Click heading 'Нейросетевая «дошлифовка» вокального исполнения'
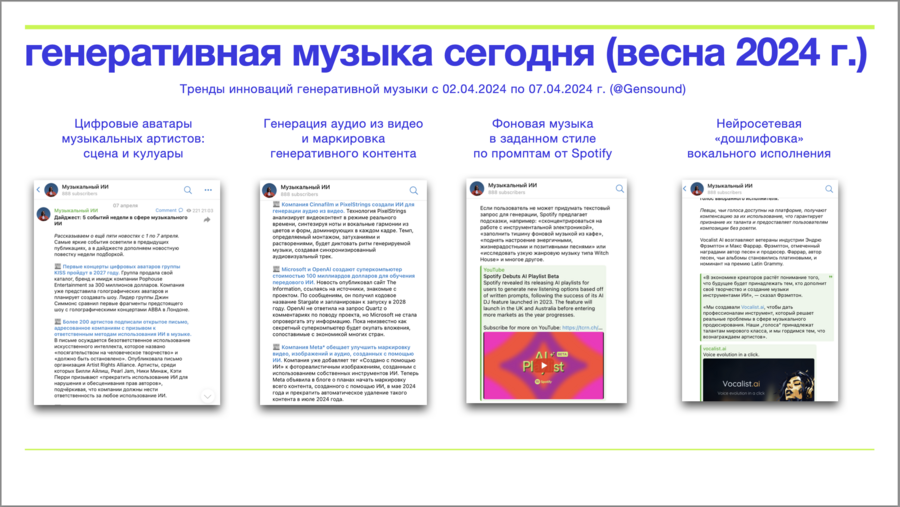 click(759, 138)
